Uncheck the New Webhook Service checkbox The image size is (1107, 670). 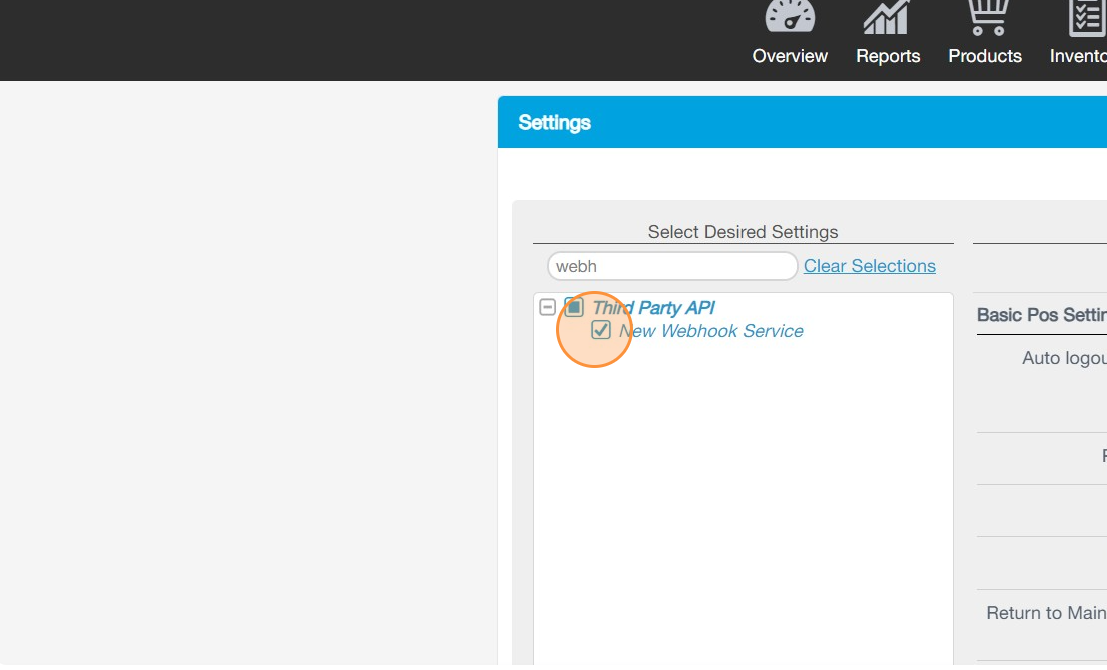[601, 330]
